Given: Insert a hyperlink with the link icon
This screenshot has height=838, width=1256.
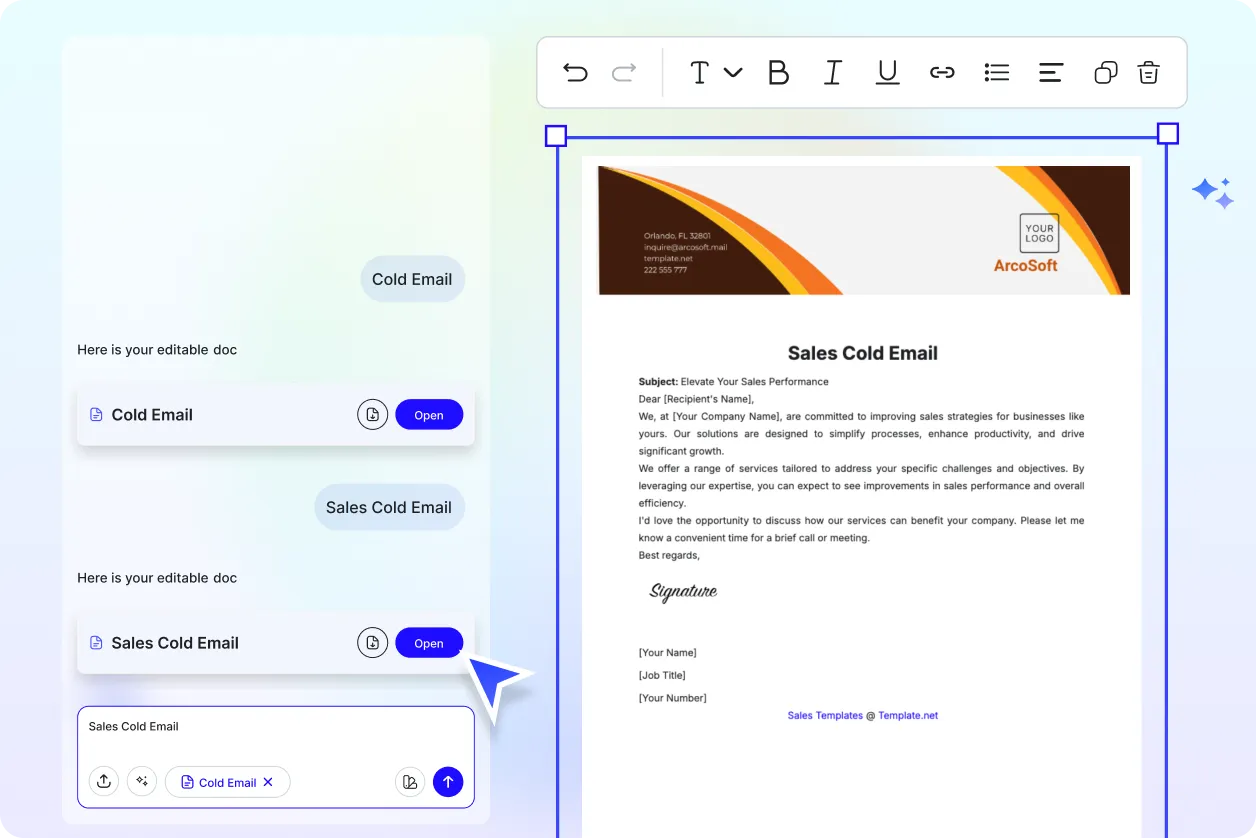Looking at the screenshot, I should tap(942, 72).
